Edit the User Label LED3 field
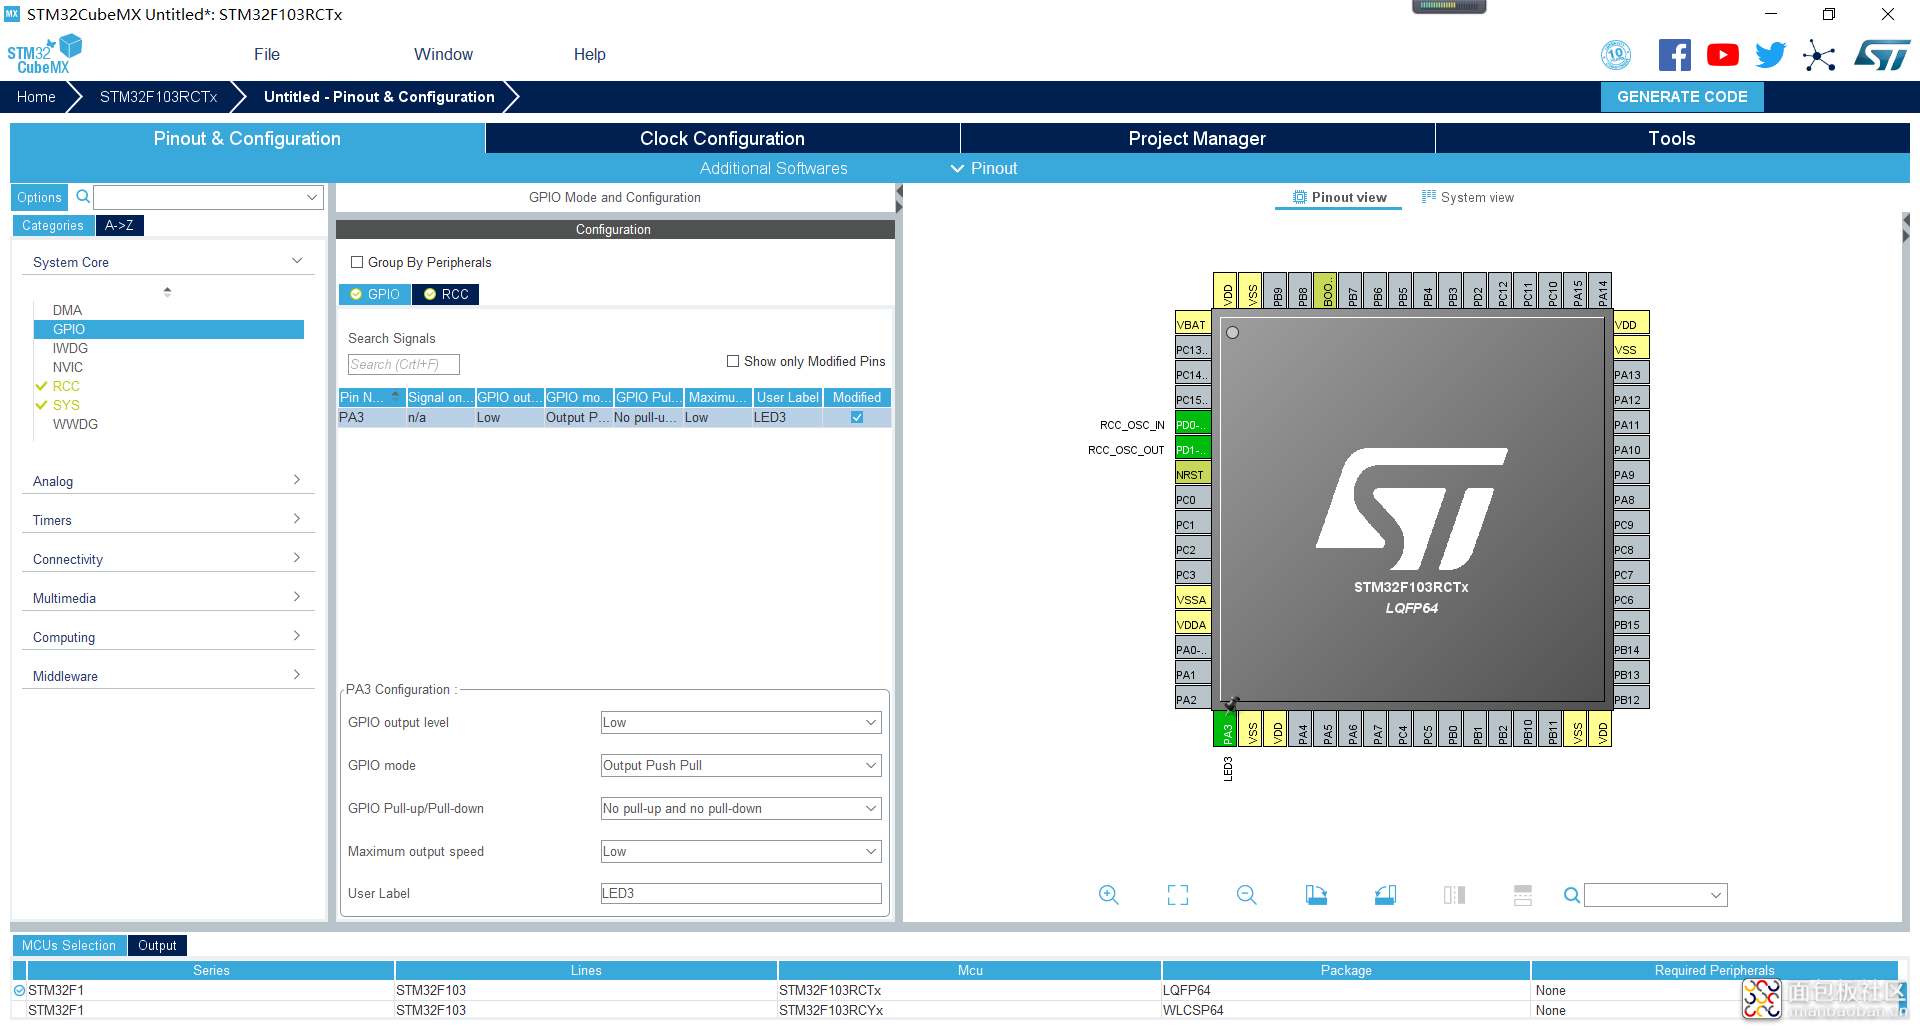Image resolution: width=1920 pixels, height=1030 pixels. click(x=741, y=893)
